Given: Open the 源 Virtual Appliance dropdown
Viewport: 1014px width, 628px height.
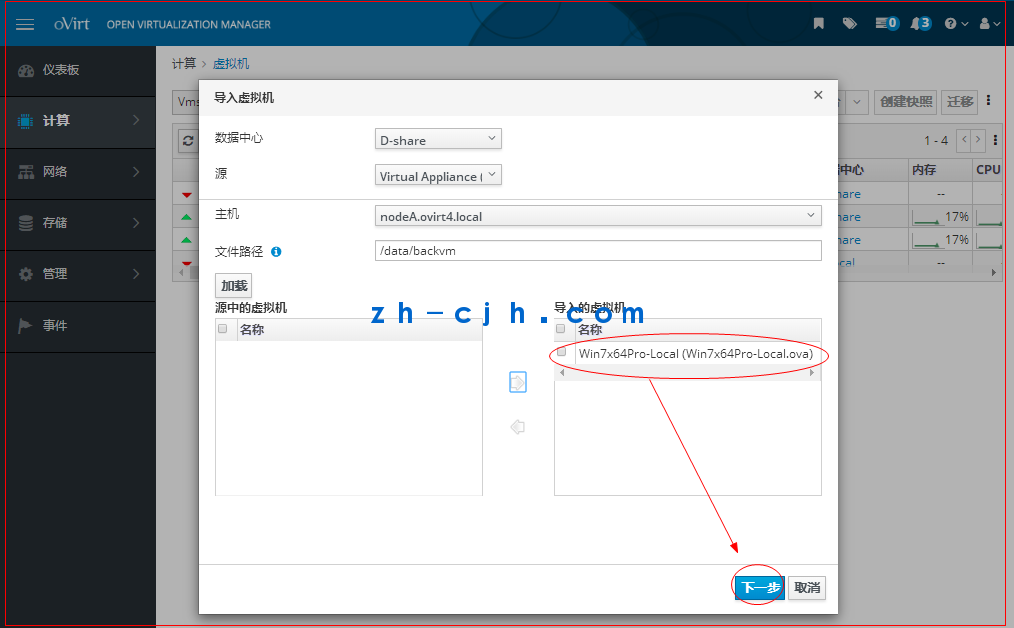Looking at the screenshot, I should (438, 175).
